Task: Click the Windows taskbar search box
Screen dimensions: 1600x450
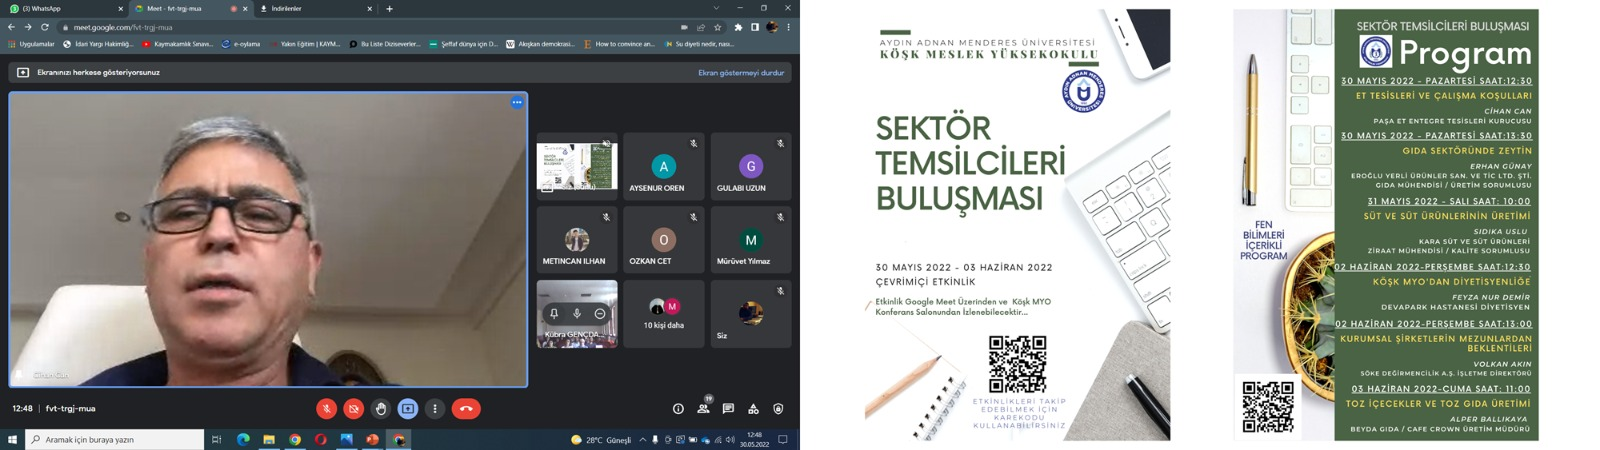Action: [115, 439]
